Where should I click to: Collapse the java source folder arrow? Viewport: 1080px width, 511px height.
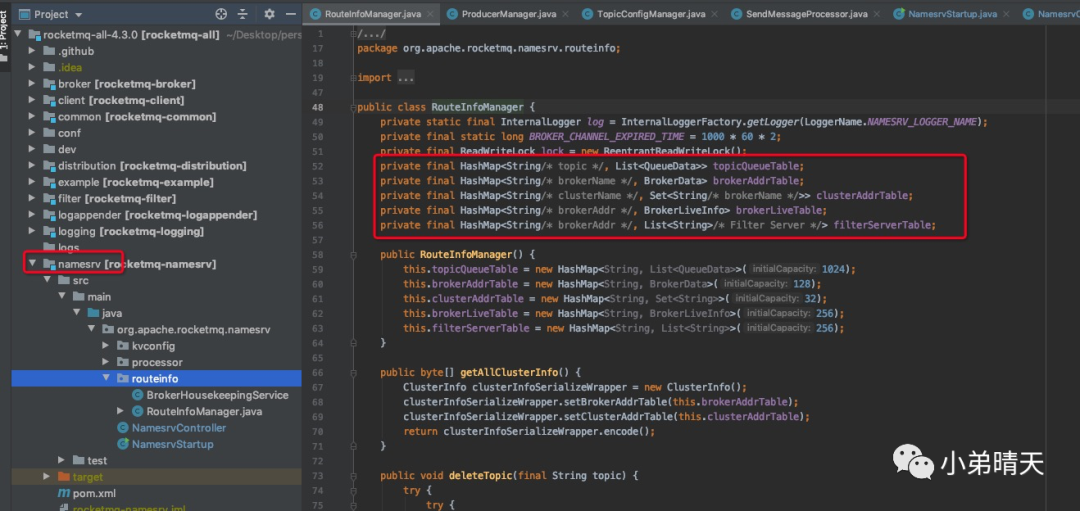pos(76,313)
